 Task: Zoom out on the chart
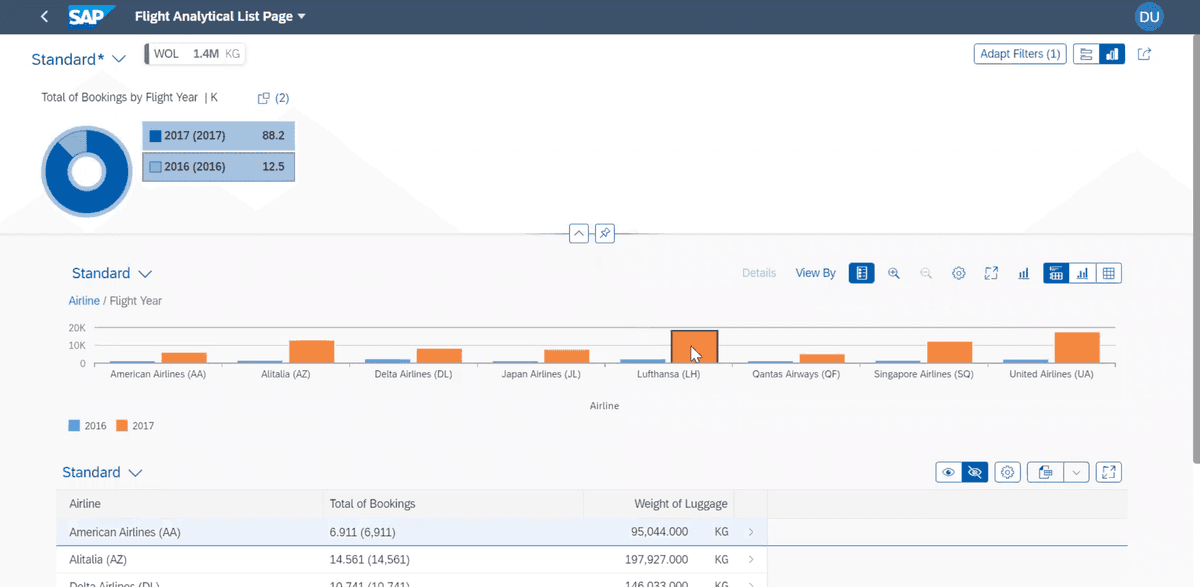(x=926, y=273)
